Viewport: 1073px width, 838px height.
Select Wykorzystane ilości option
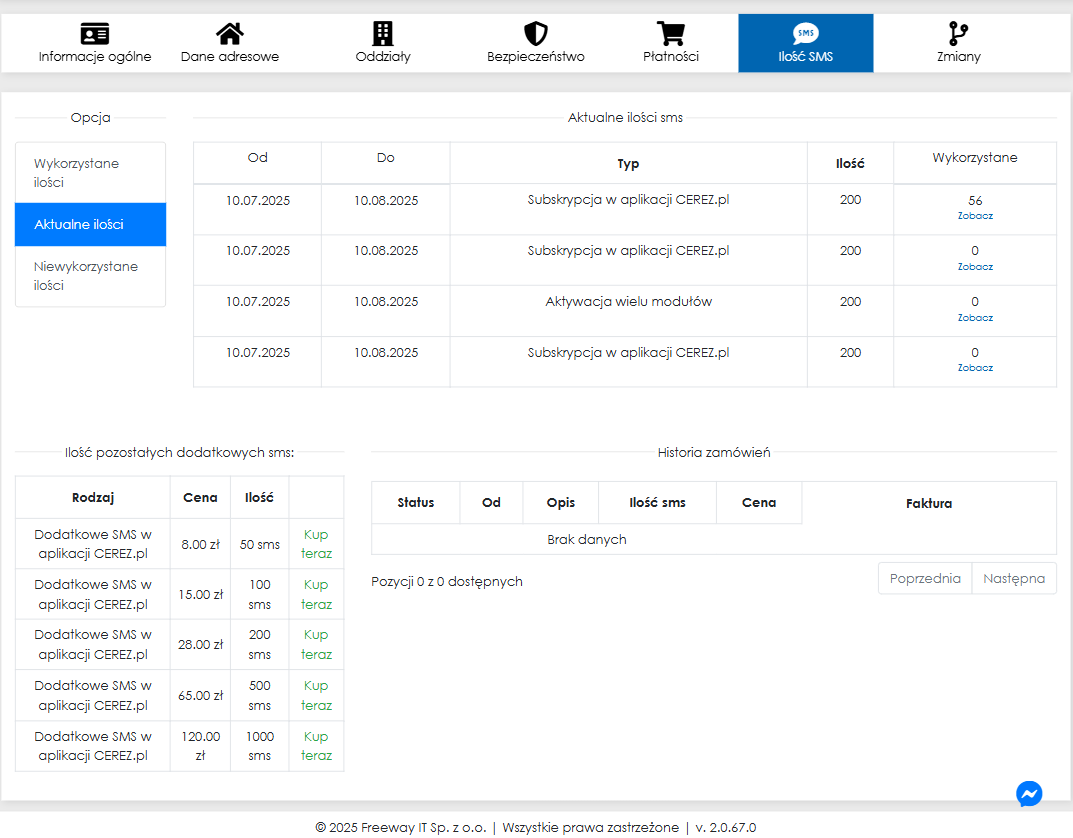click(x=90, y=173)
